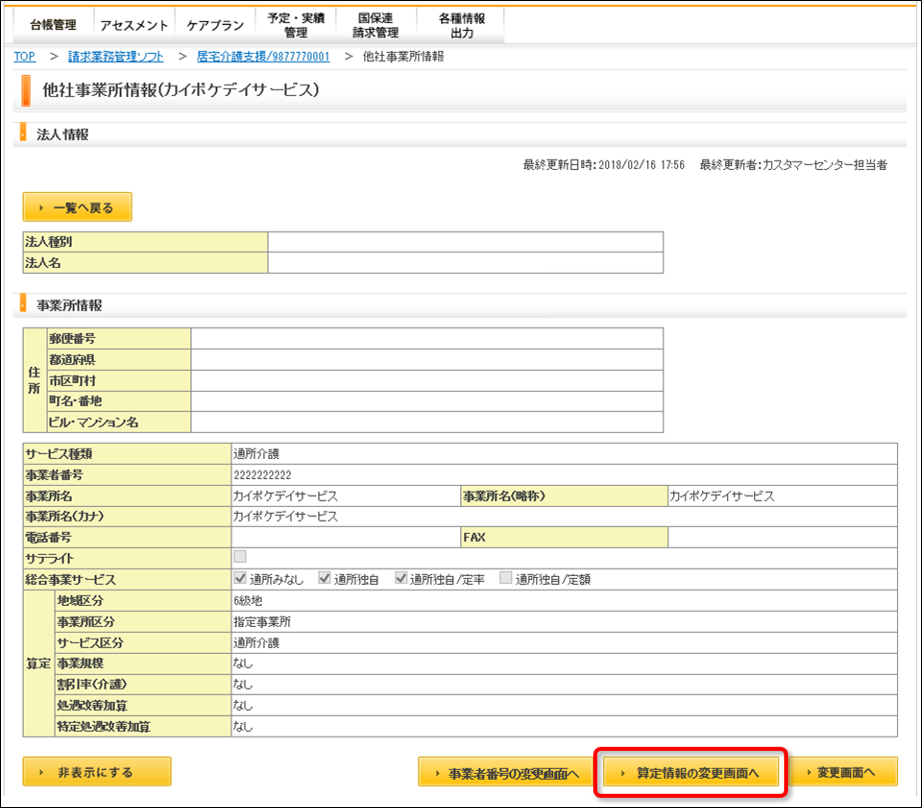
Task: Click the 事業規模 label cell
Action: (x=143, y=663)
